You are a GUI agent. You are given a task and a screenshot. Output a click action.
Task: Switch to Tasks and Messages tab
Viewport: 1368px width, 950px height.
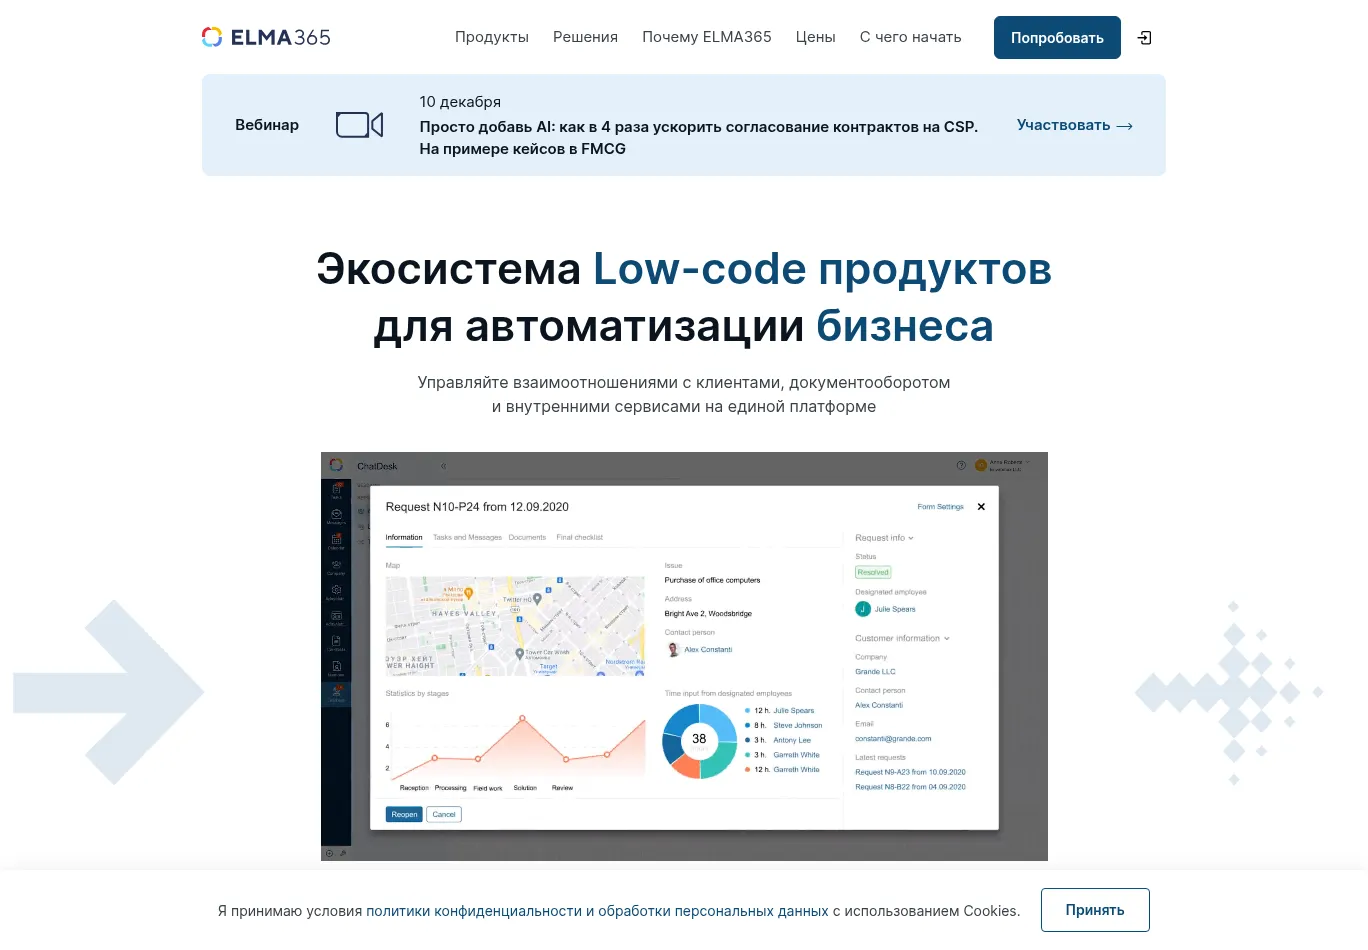click(467, 538)
